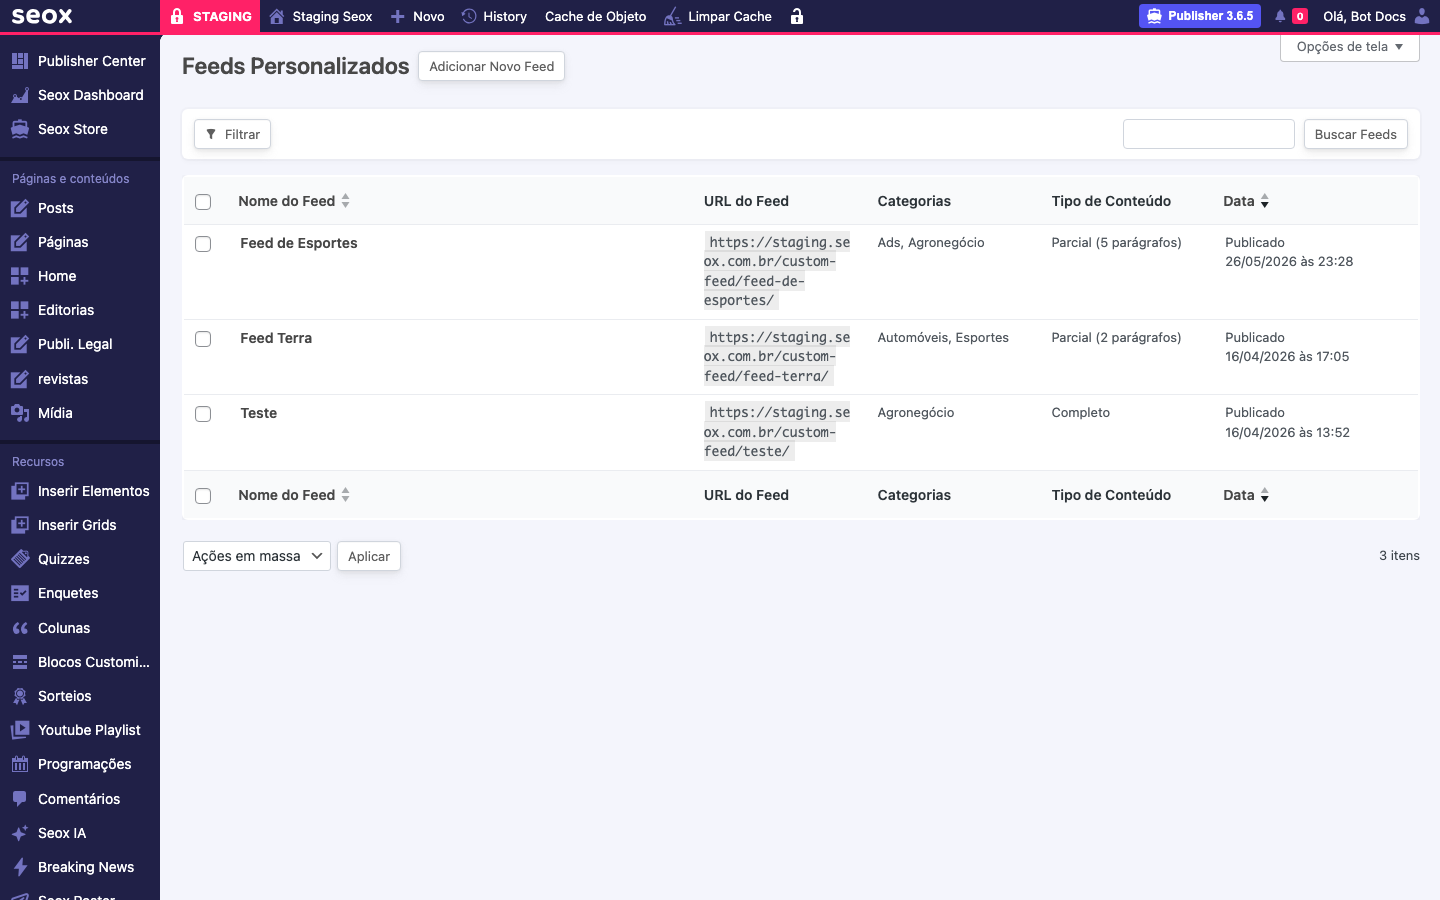Viewport: 1440px width, 900px height.
Task: Click the Publisher 3.6.5 version button
Action: [1199, 16]
